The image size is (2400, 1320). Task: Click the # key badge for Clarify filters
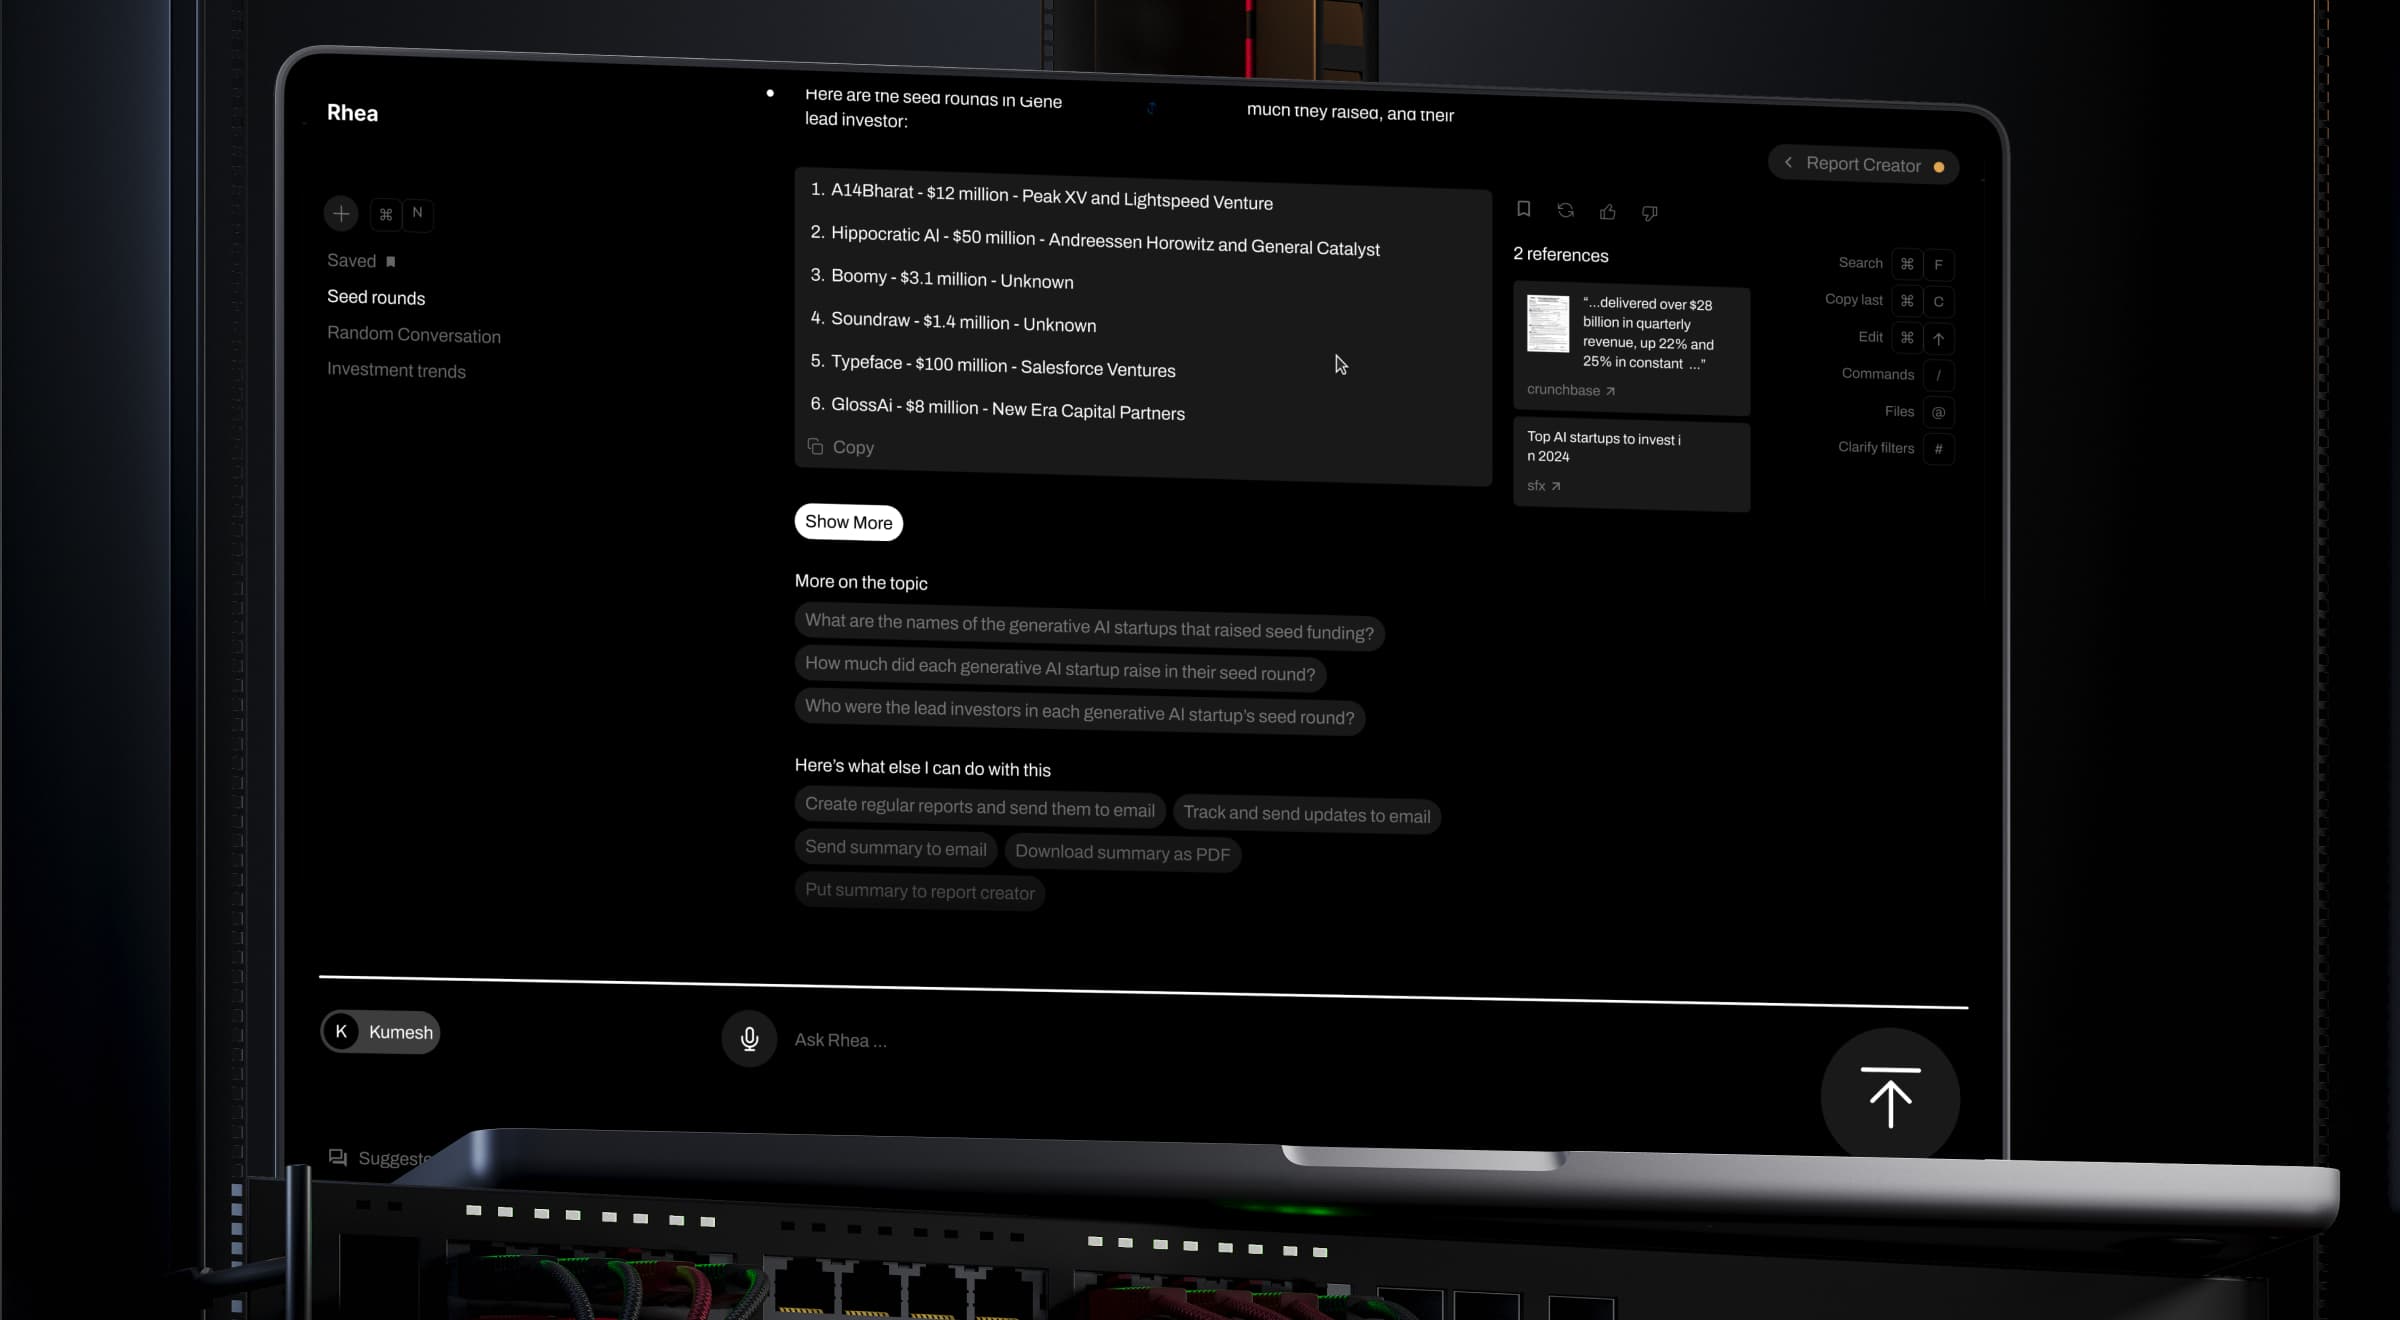(1938, 449)
